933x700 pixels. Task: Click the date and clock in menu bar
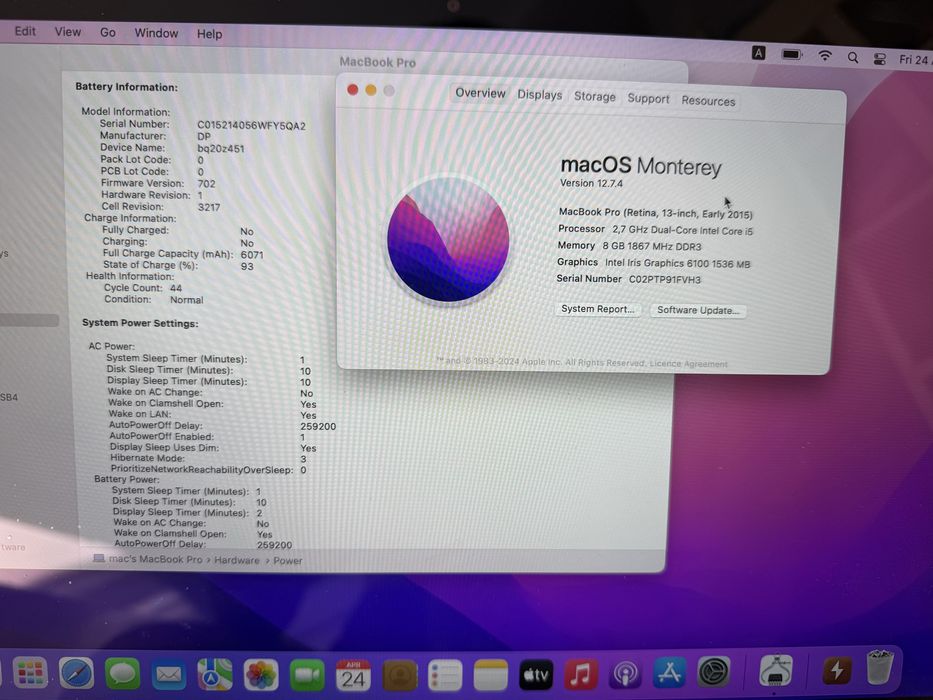[x=915, y=60]
